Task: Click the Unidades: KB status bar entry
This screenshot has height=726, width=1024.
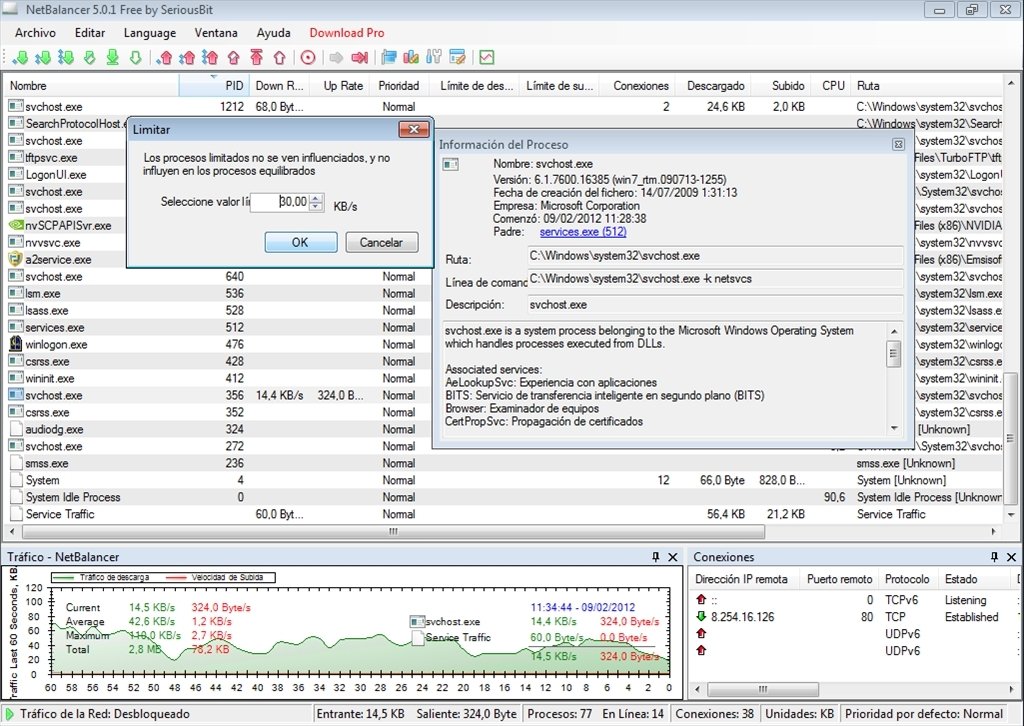Action: pos(799,714)
